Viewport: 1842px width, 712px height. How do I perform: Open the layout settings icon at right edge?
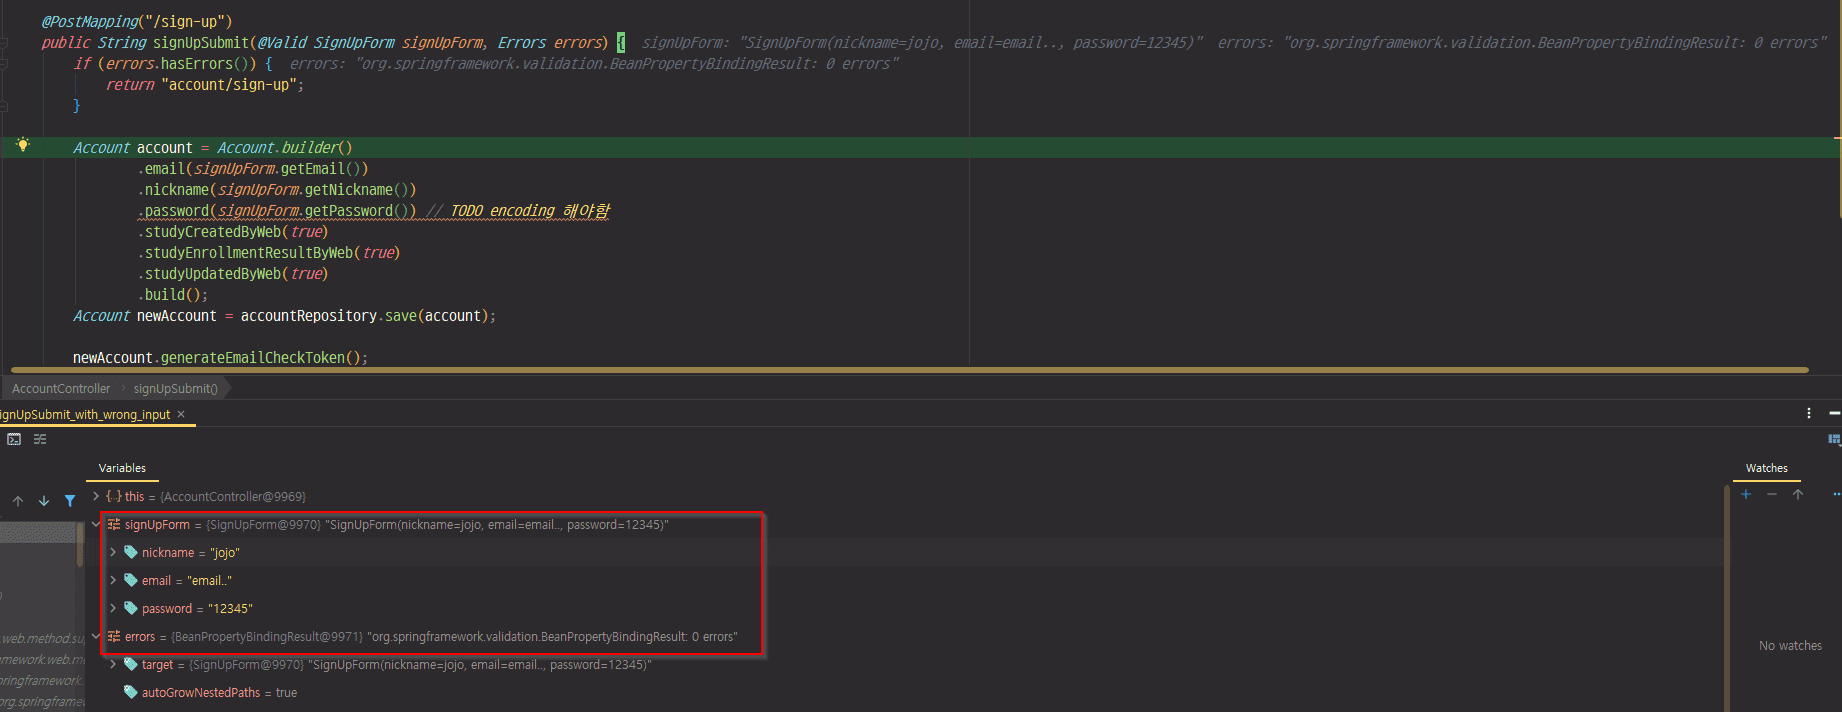pyautogui.click(x=1834, y=439)
